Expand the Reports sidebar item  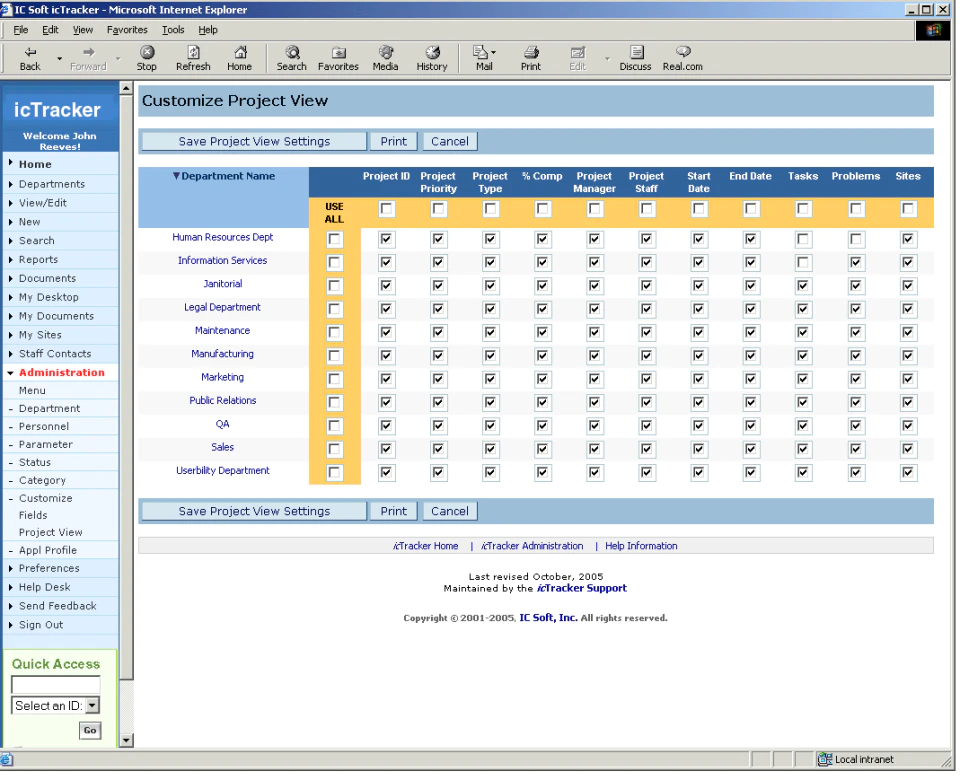[38, 260]
